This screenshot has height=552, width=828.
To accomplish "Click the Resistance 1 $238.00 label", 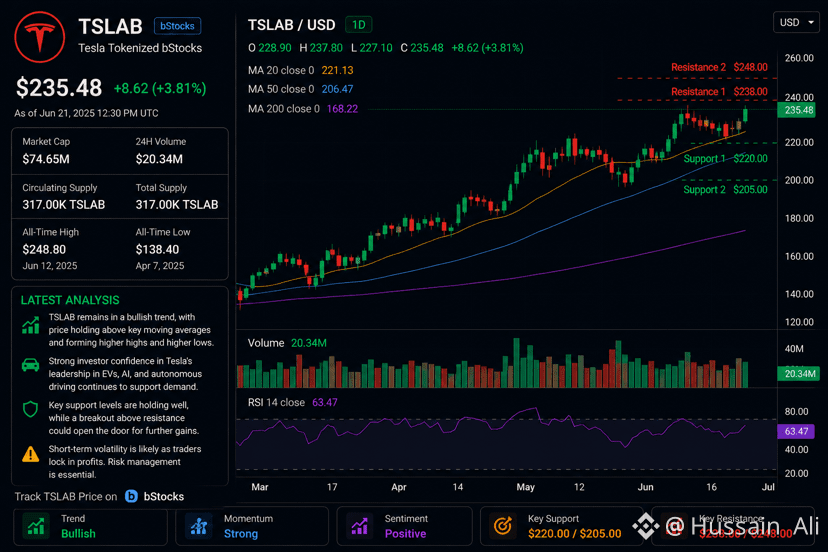I will tap(719, 91).
